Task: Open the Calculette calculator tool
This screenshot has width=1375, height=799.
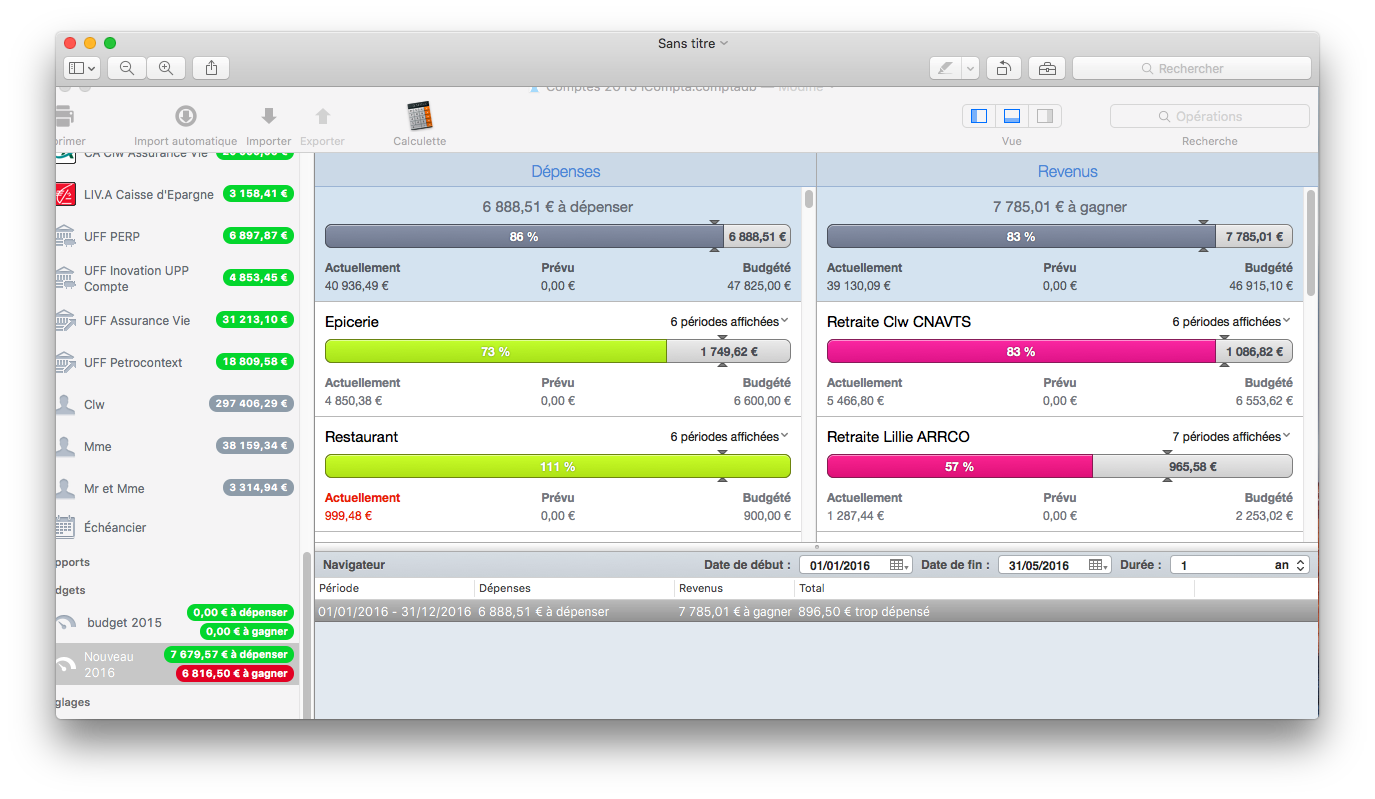Action: 419,117
